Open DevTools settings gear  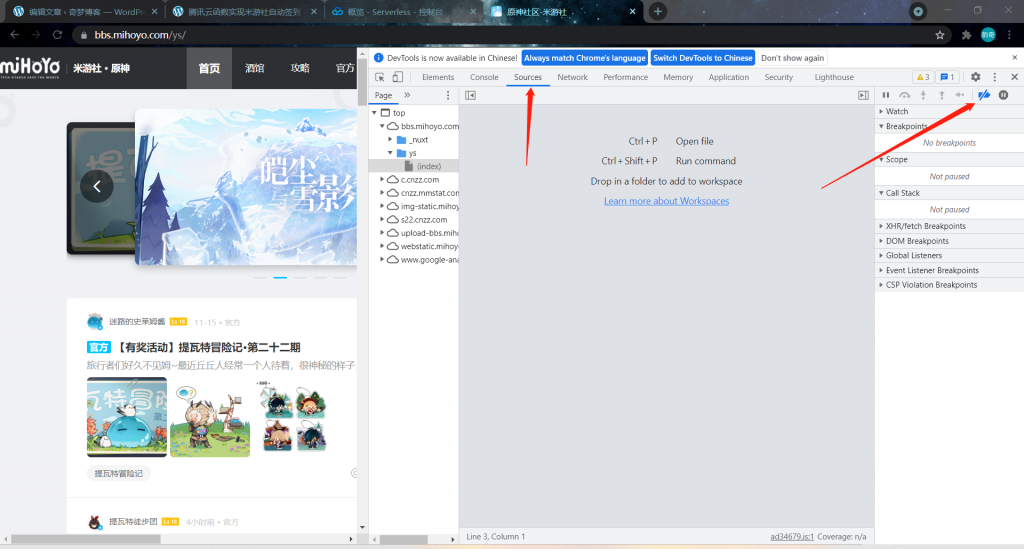pyautogui.click(x=976, y=77)
